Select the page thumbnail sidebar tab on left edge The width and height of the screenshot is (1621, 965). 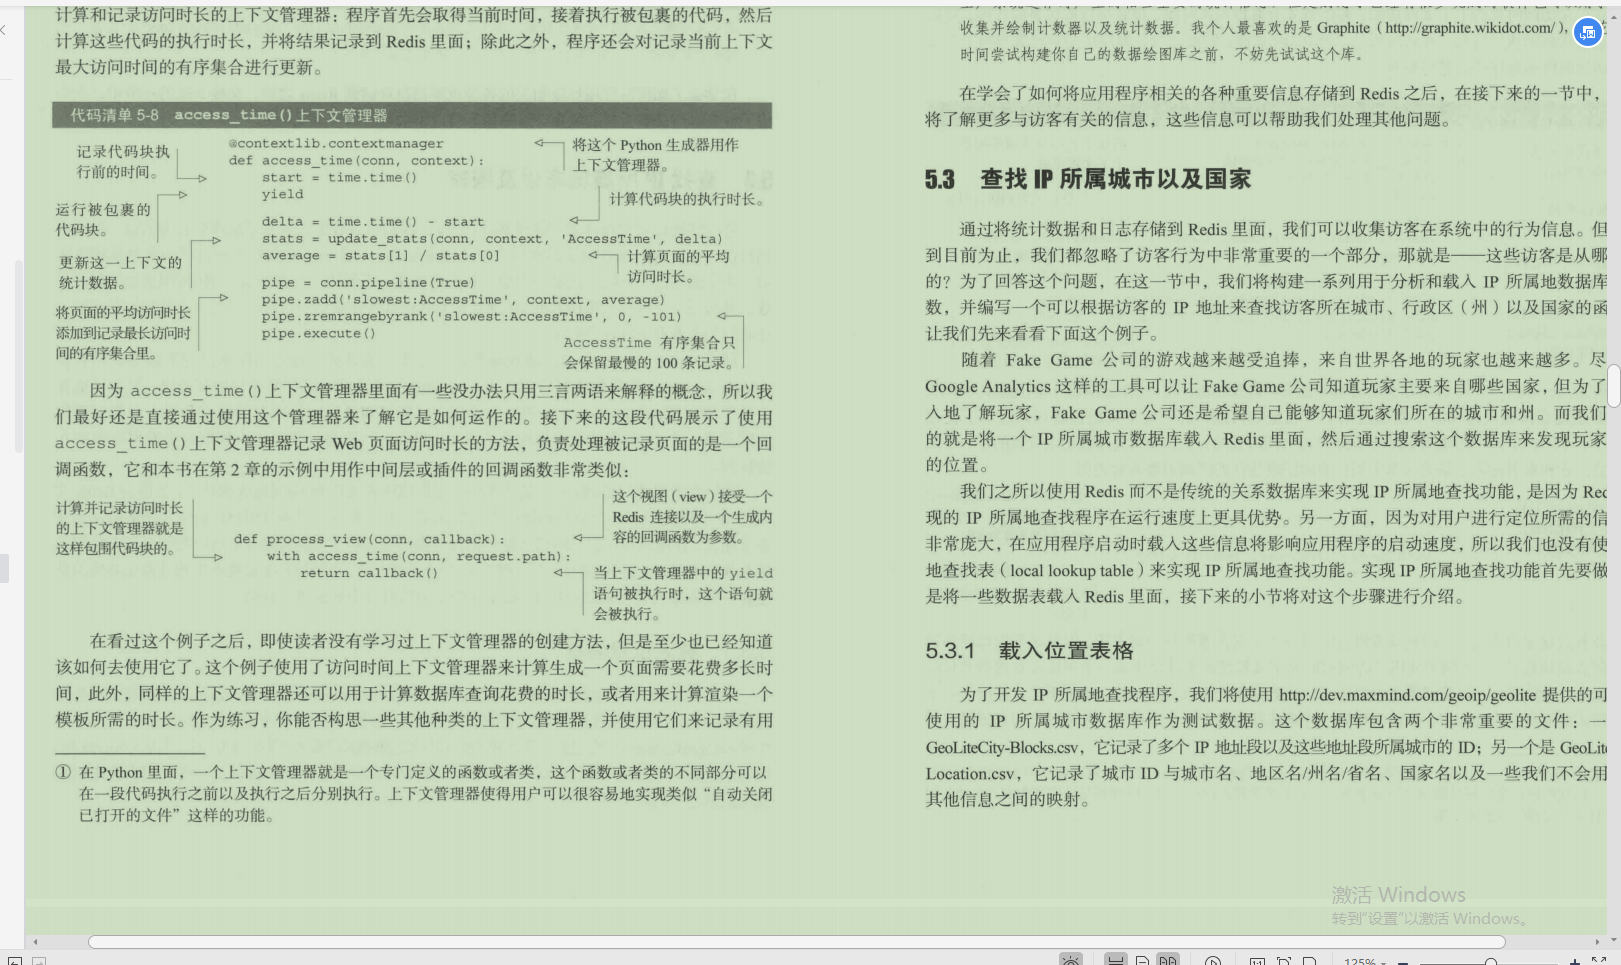coord(6,567)
